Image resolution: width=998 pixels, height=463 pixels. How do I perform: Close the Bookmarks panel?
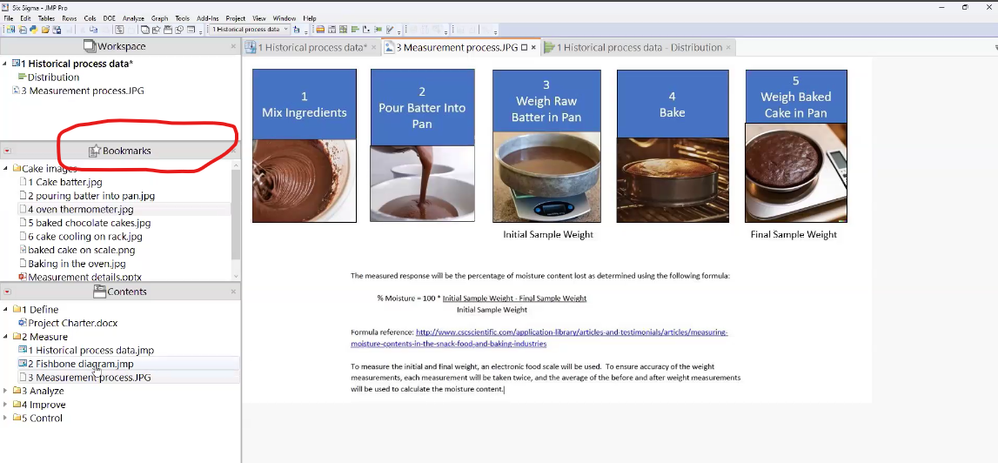(x=233, y=151)
